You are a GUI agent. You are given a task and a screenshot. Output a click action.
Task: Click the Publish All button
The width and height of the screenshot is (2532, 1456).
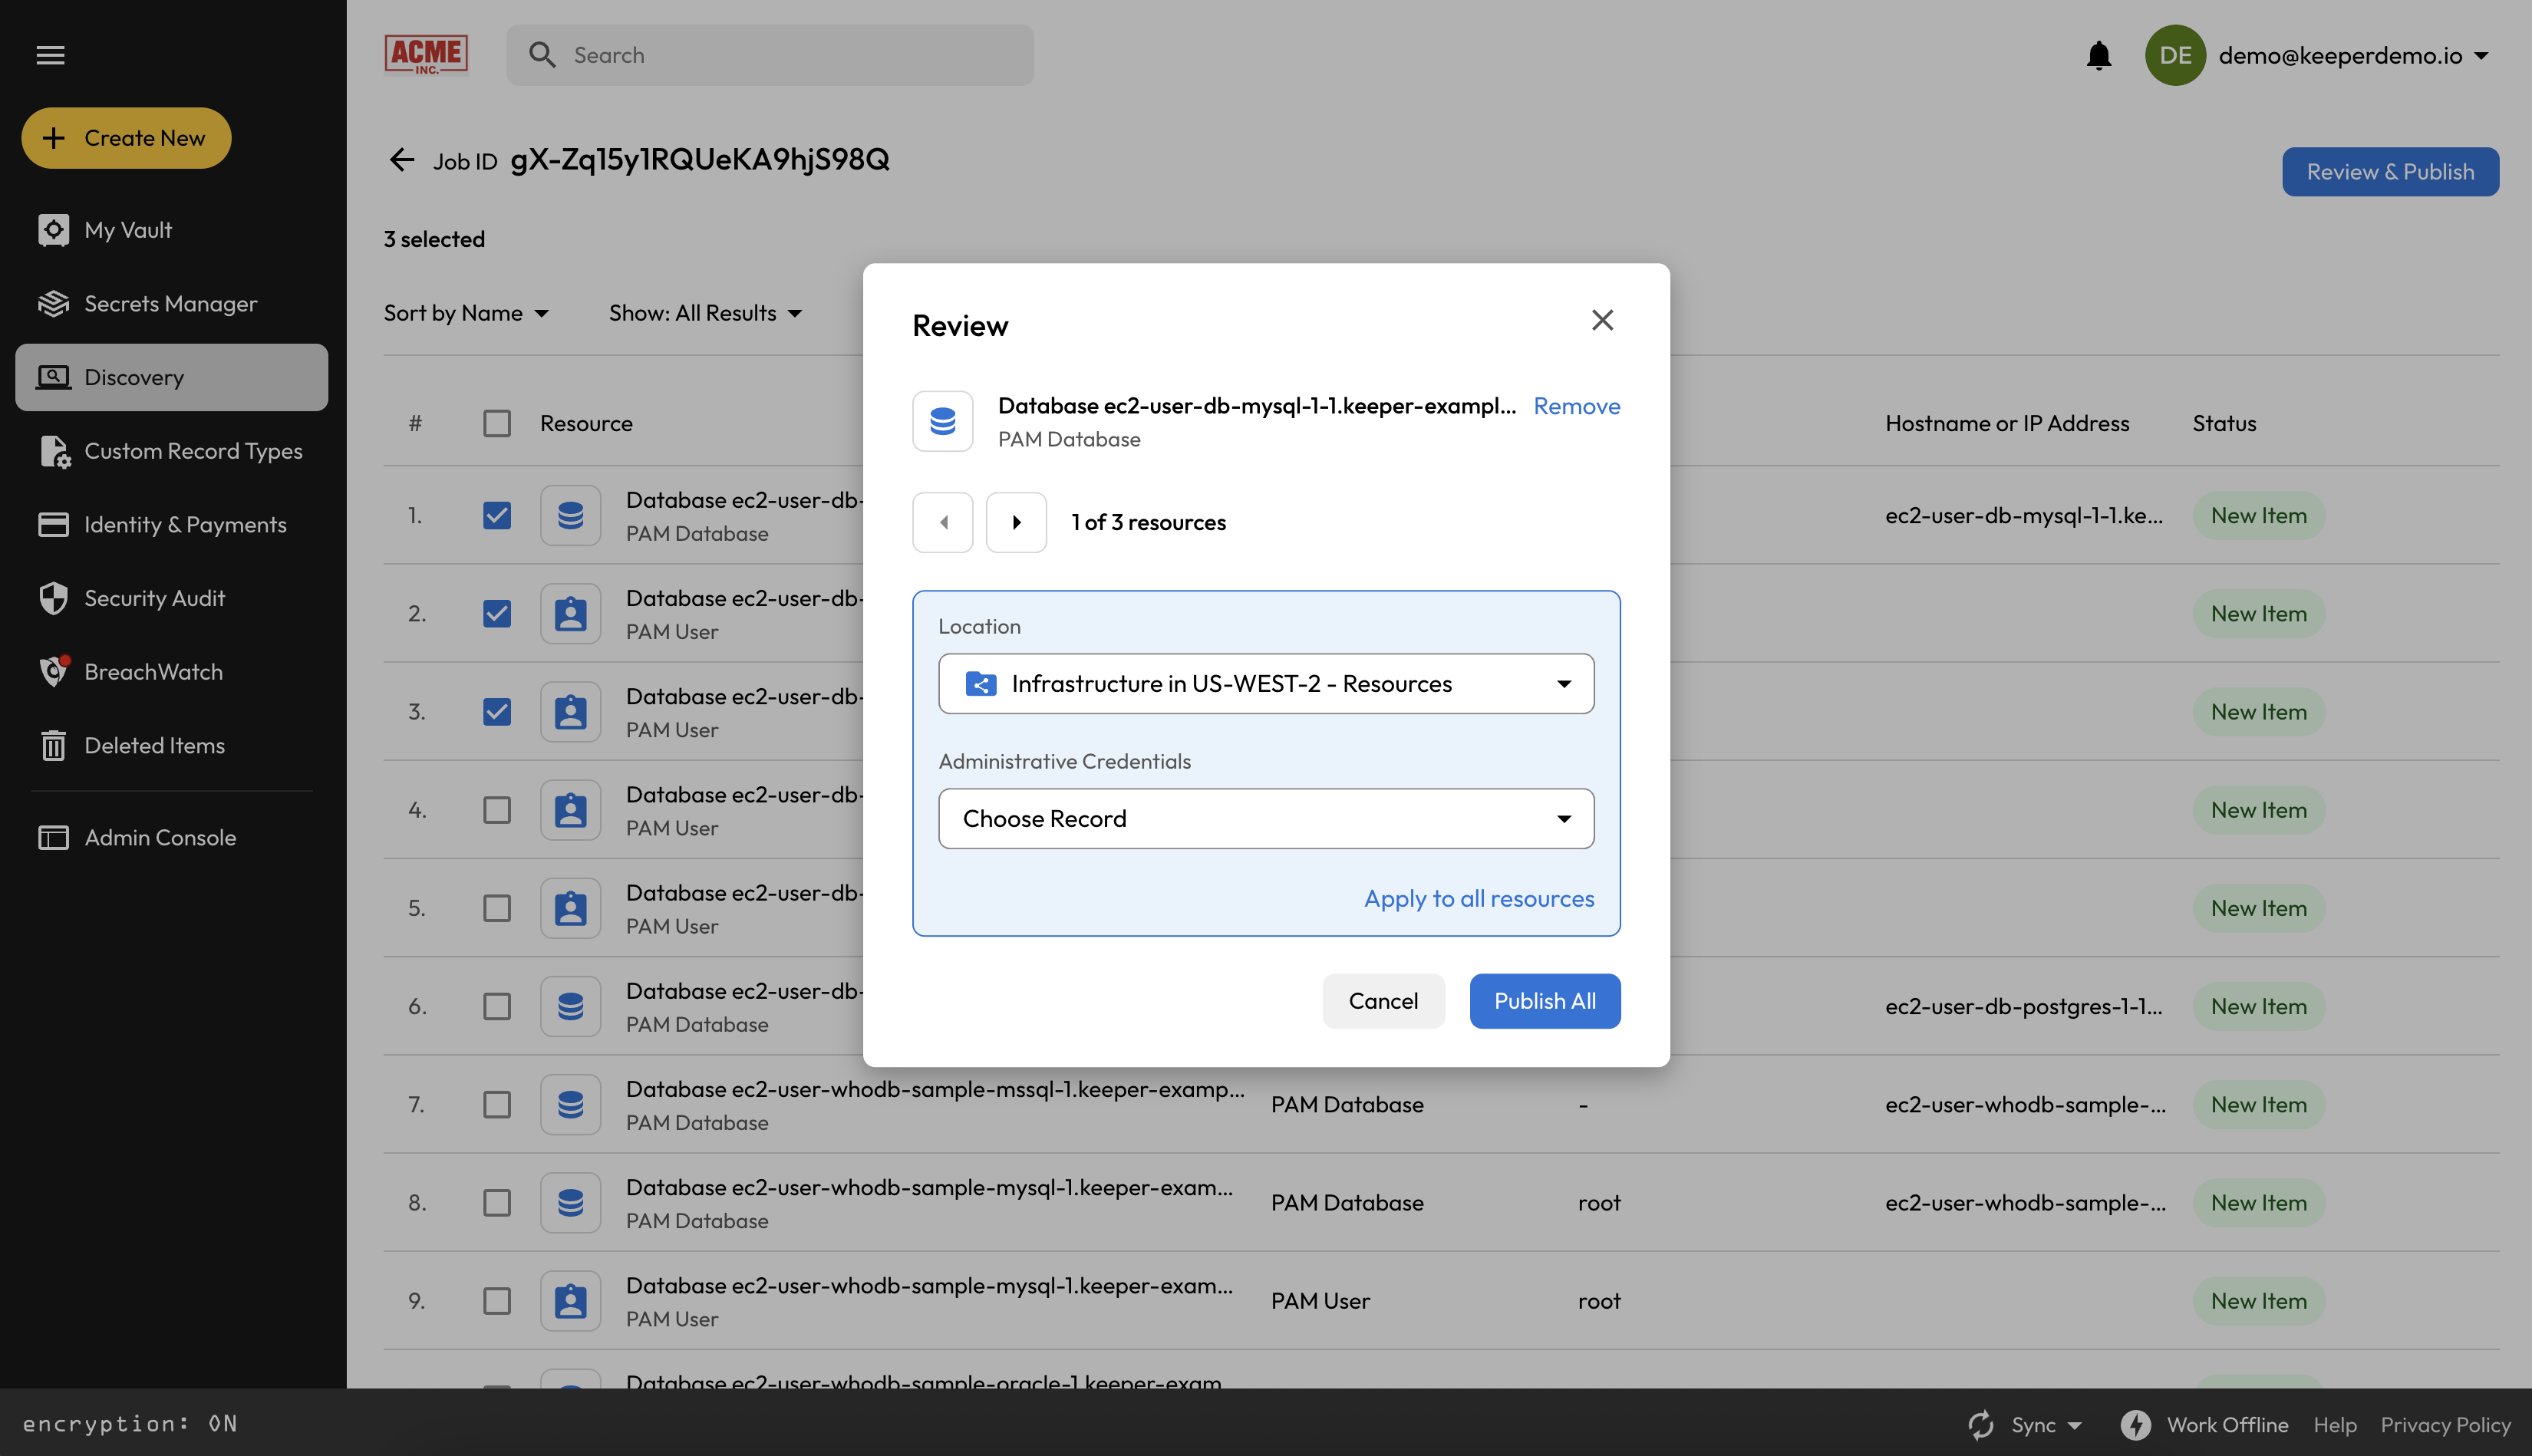coord(1544,1000)
